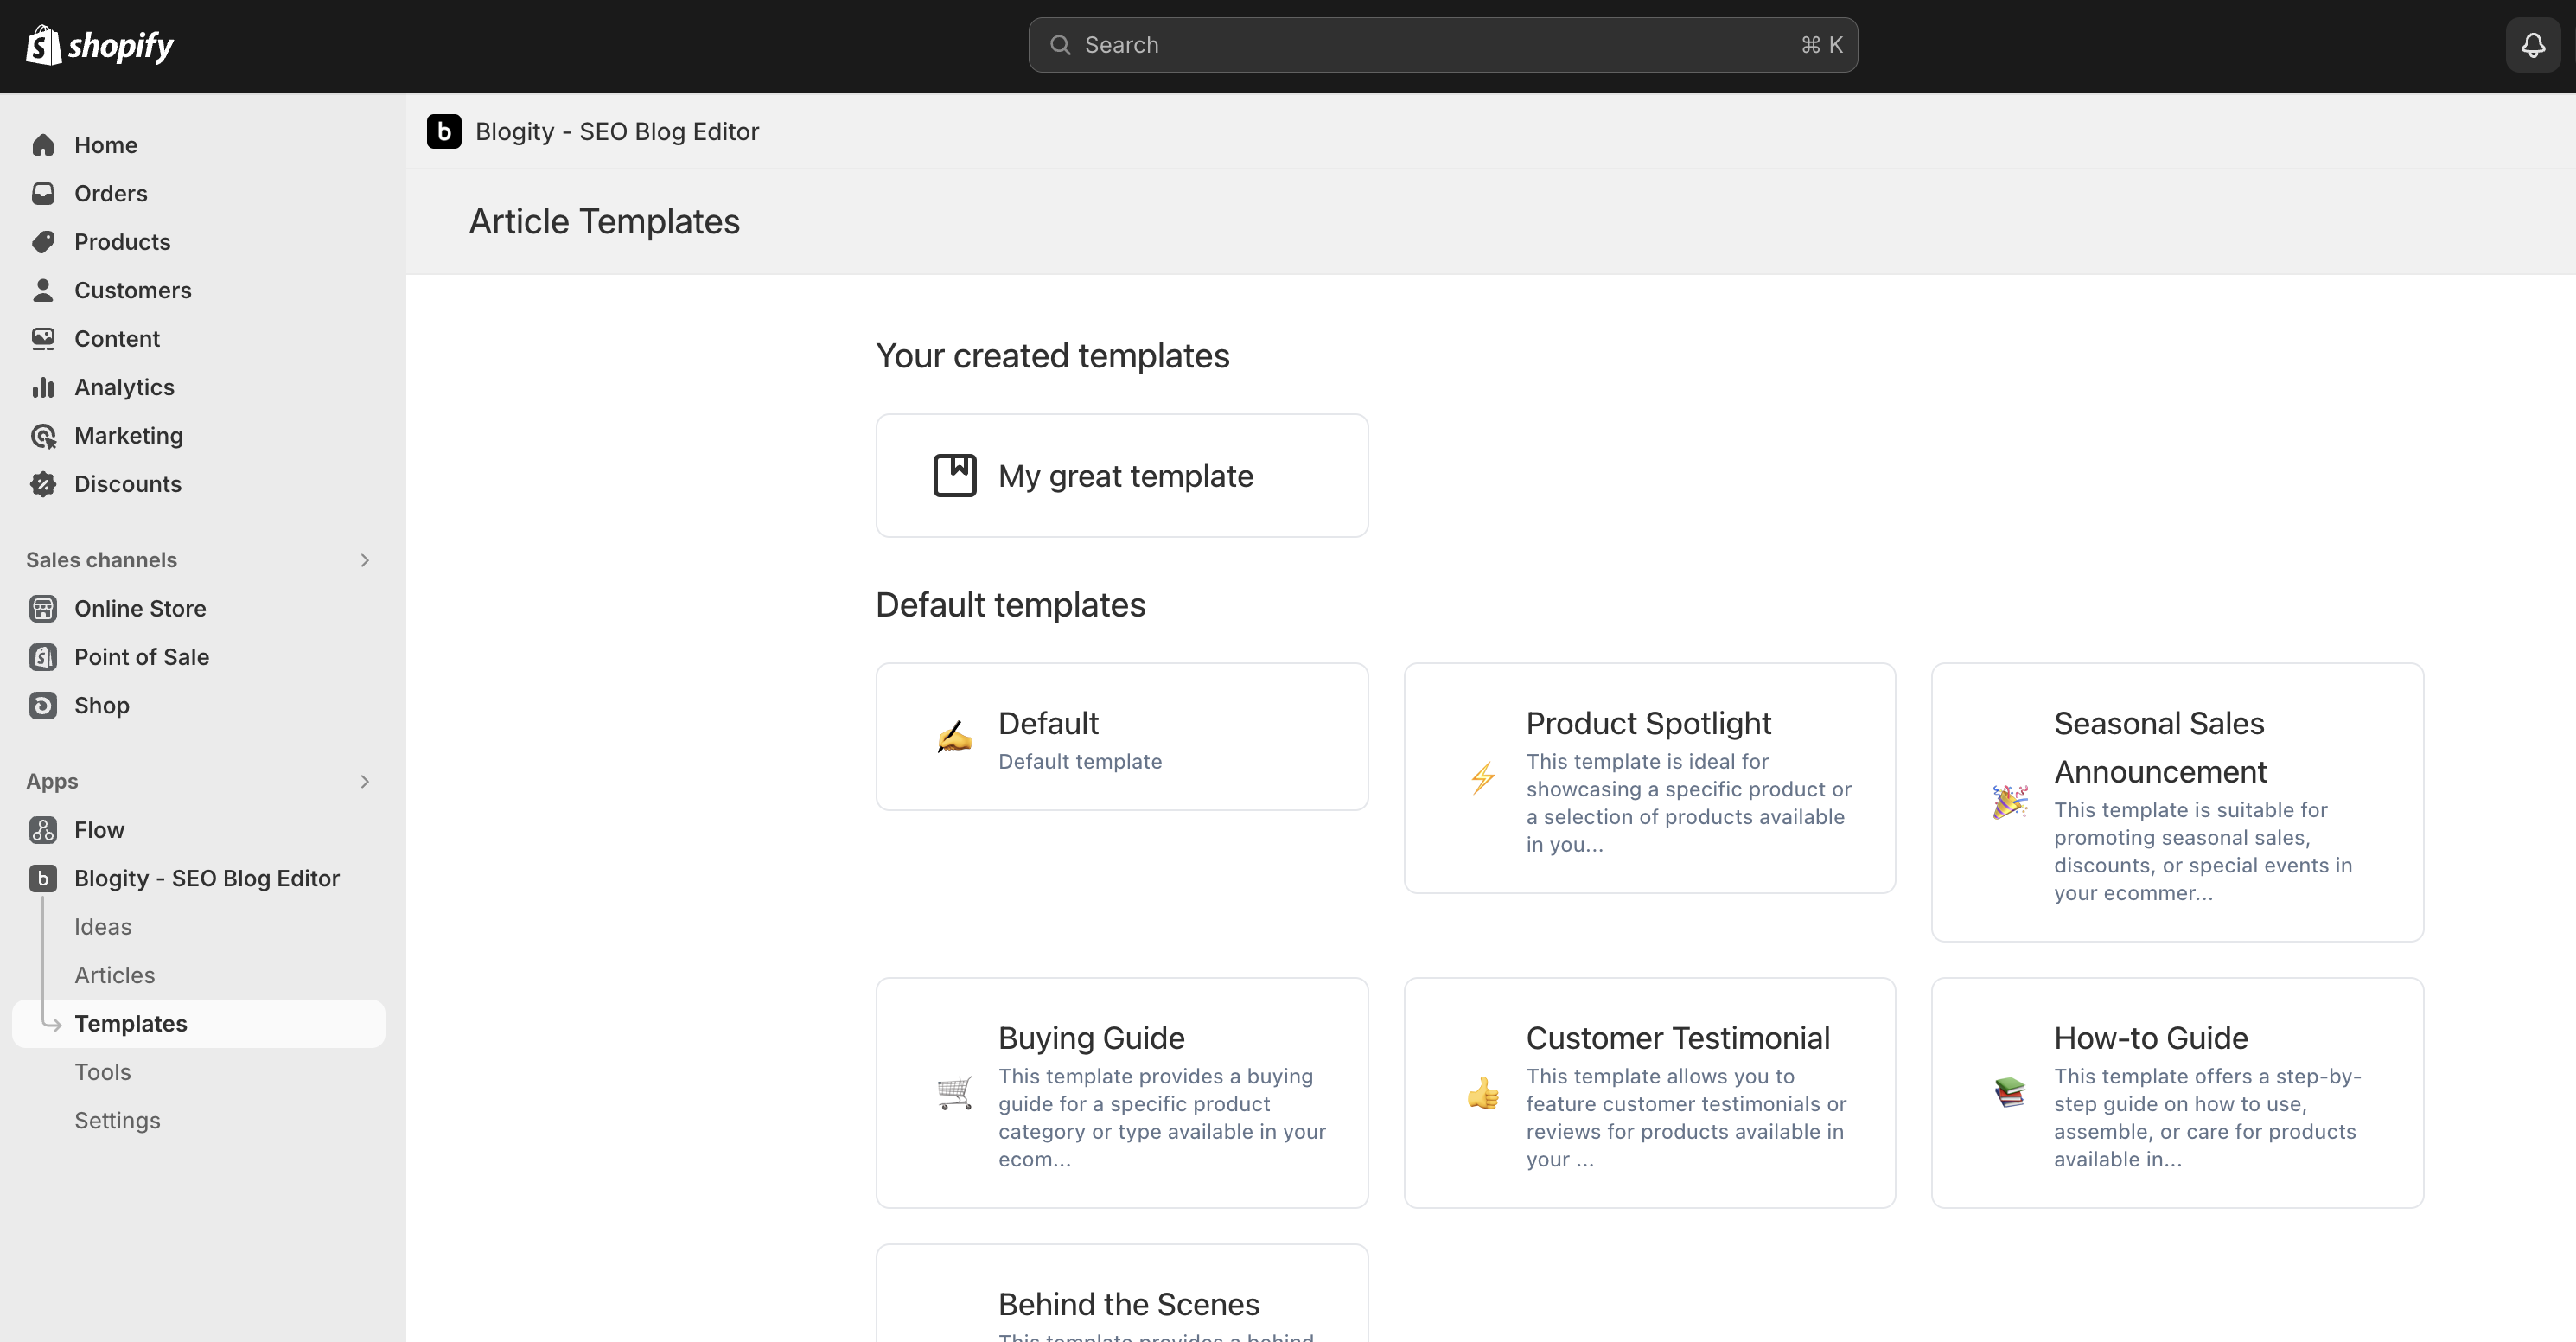This screenshot has height=1342, width=2576.
Task: Click the Your created templates heading
Action: tap(1052, 355)
